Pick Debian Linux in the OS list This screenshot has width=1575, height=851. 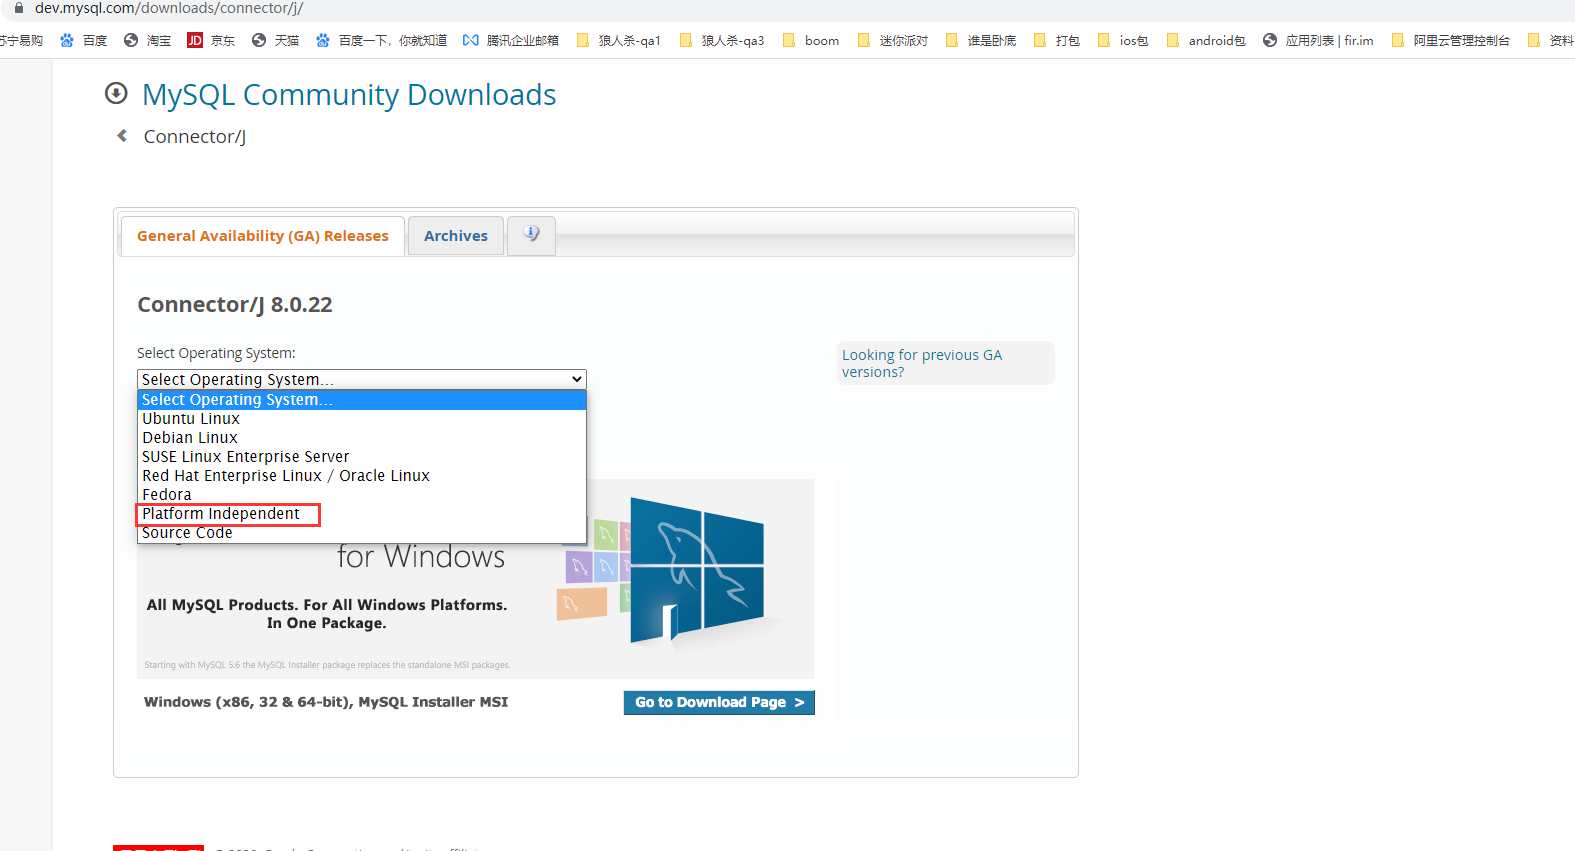tap(361, 438)
